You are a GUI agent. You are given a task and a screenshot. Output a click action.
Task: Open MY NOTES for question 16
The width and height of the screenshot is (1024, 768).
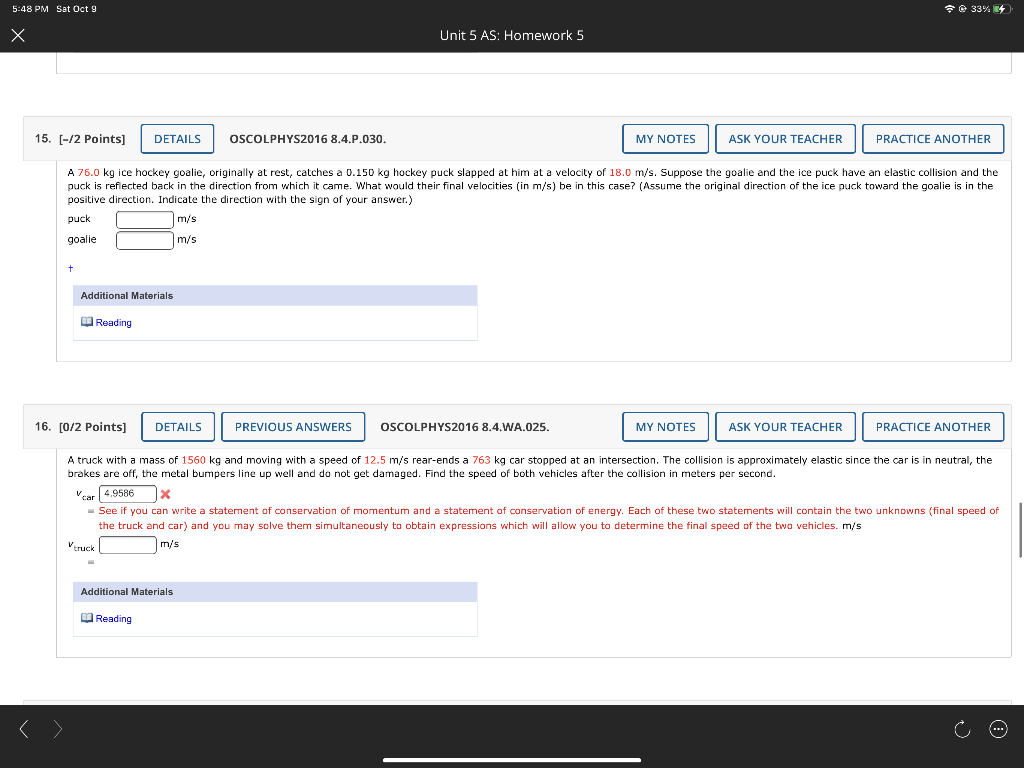click(x=665, y=427)
